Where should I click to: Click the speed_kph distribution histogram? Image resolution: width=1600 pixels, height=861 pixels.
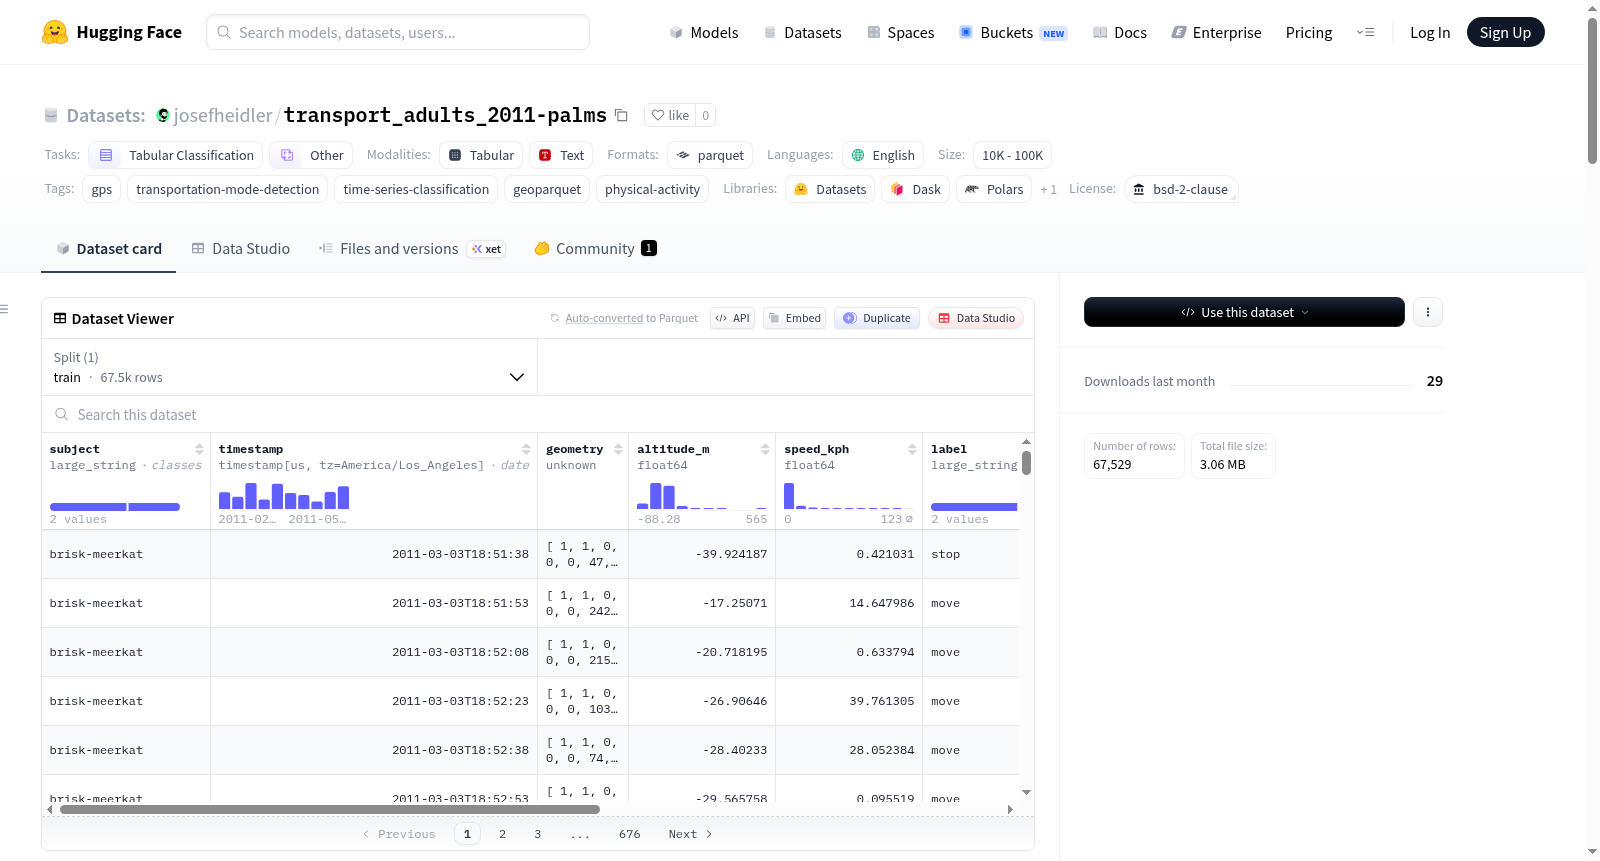click(x=849, y=496)
